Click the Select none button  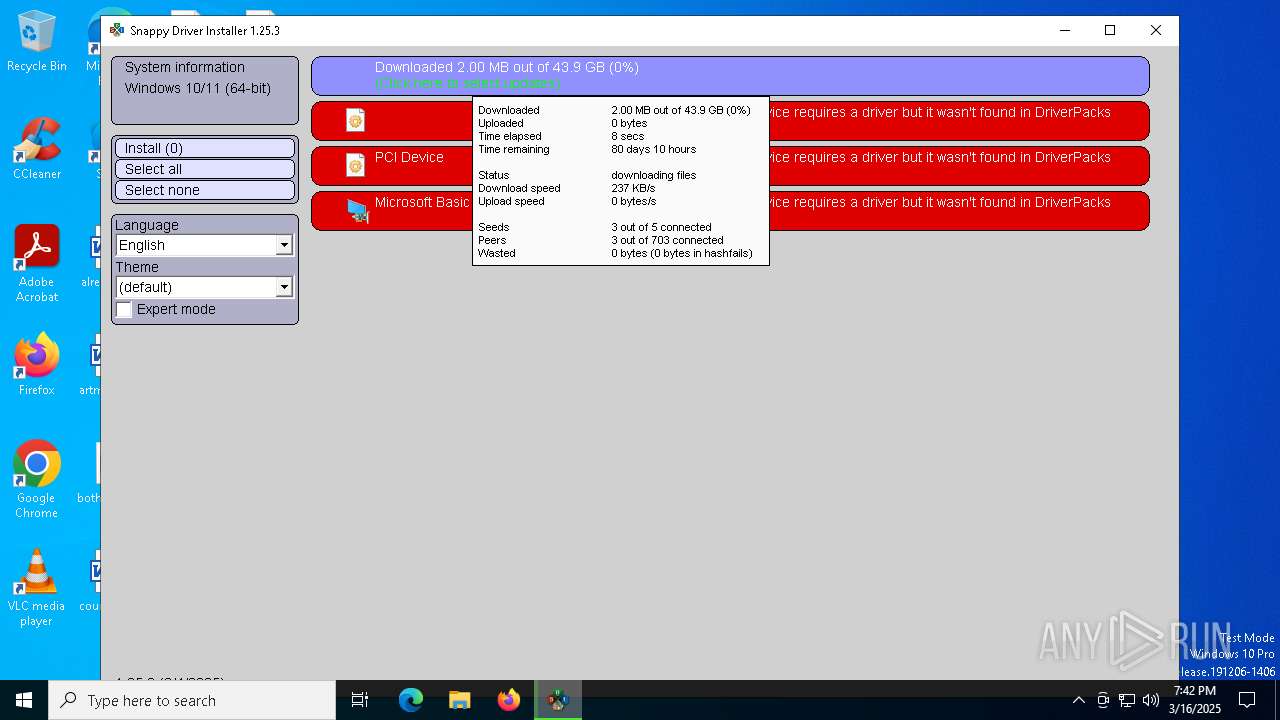click(205, 190)
